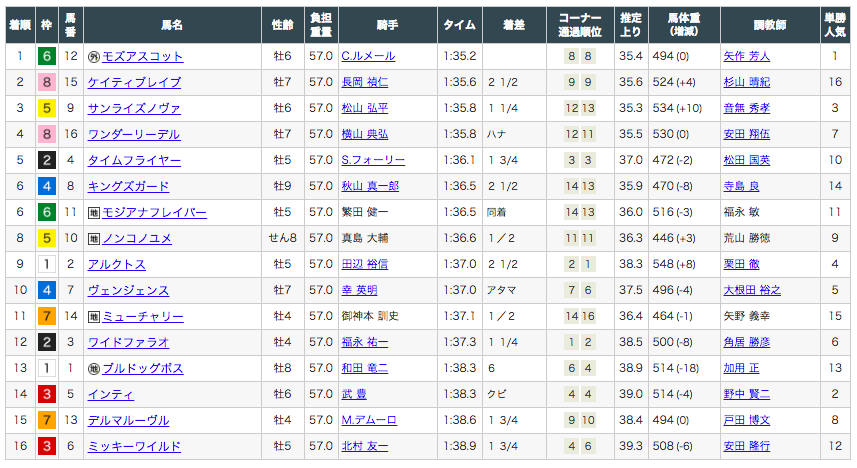Select the pink frame 8 box in ケイティブレイブ's row

coord(47,82)
